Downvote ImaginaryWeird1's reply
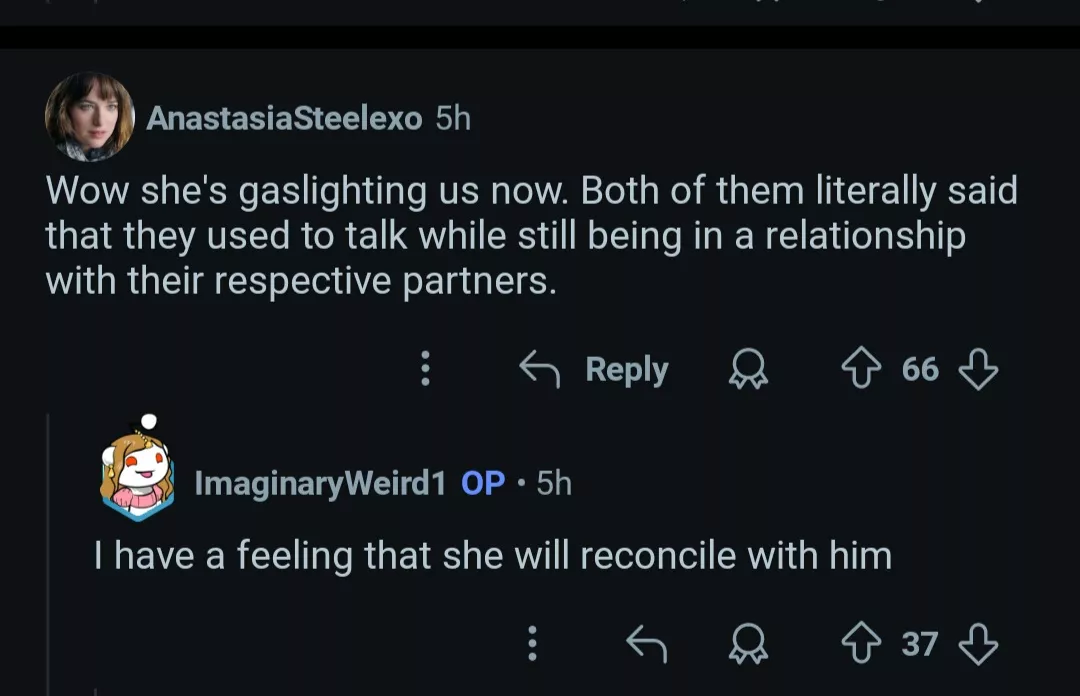Viewport: 1080px width, 696px height. (978, 644)
